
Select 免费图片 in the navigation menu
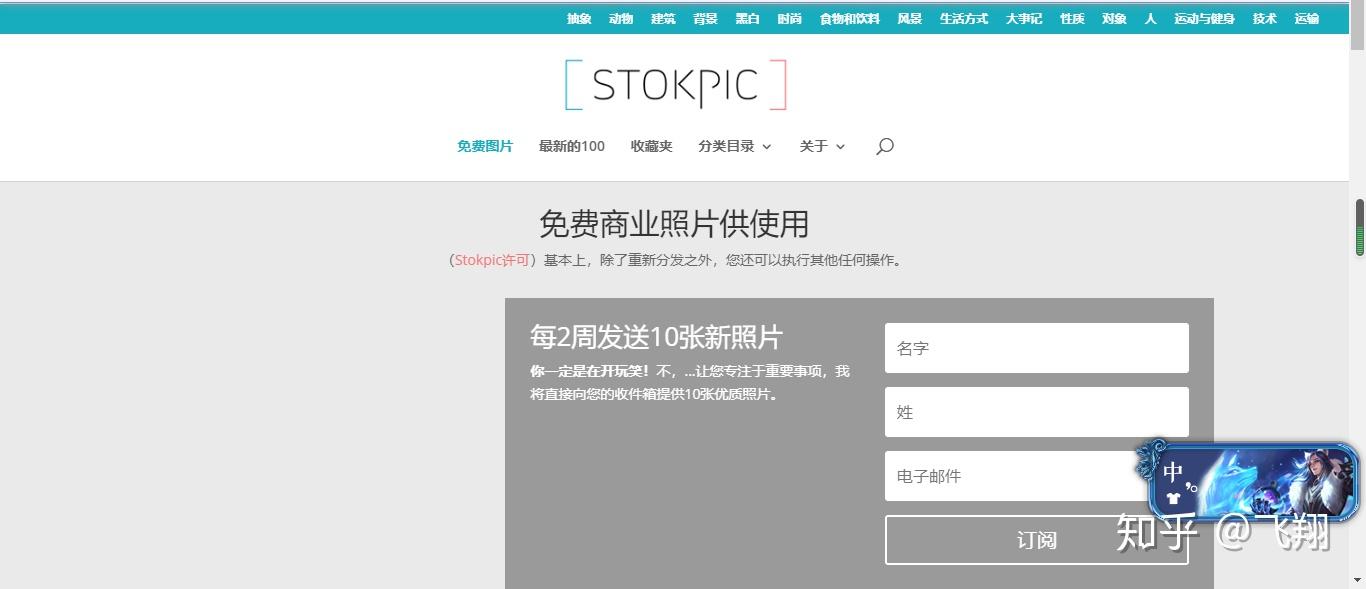[485, 146]
